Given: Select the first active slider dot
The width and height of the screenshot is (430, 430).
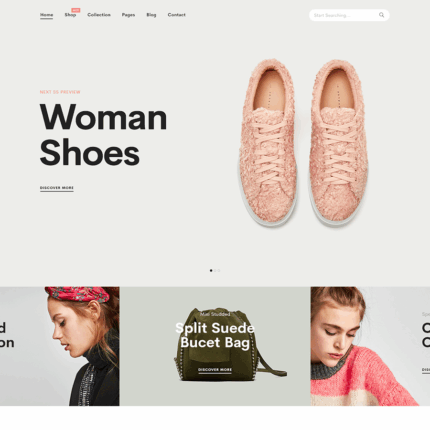Looking at the screenshot, I should coord(211,270).
